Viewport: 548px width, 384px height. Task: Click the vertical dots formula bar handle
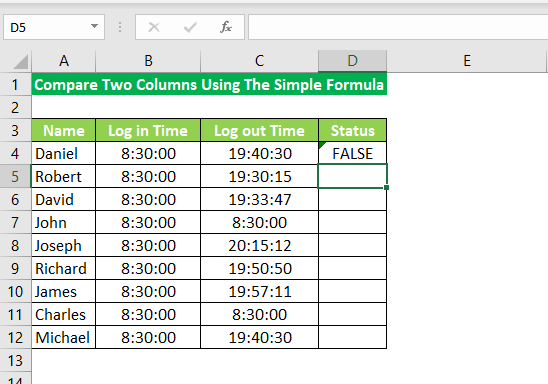[x=120, y=27]
